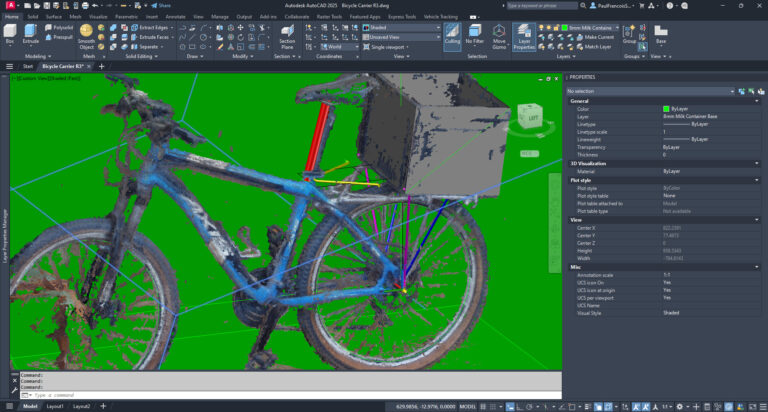Collapse the Misc properties section
768x412 pixels.
[x=757, y=267]
